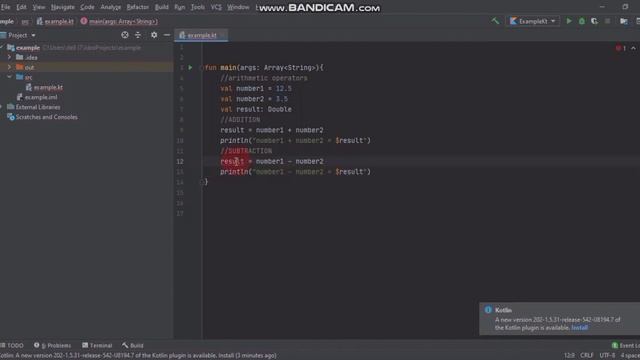Place cursor on the val number1 = 12.5 line
Image resolution: width=640 pixels, height=360 pixels.
point(256,89)
